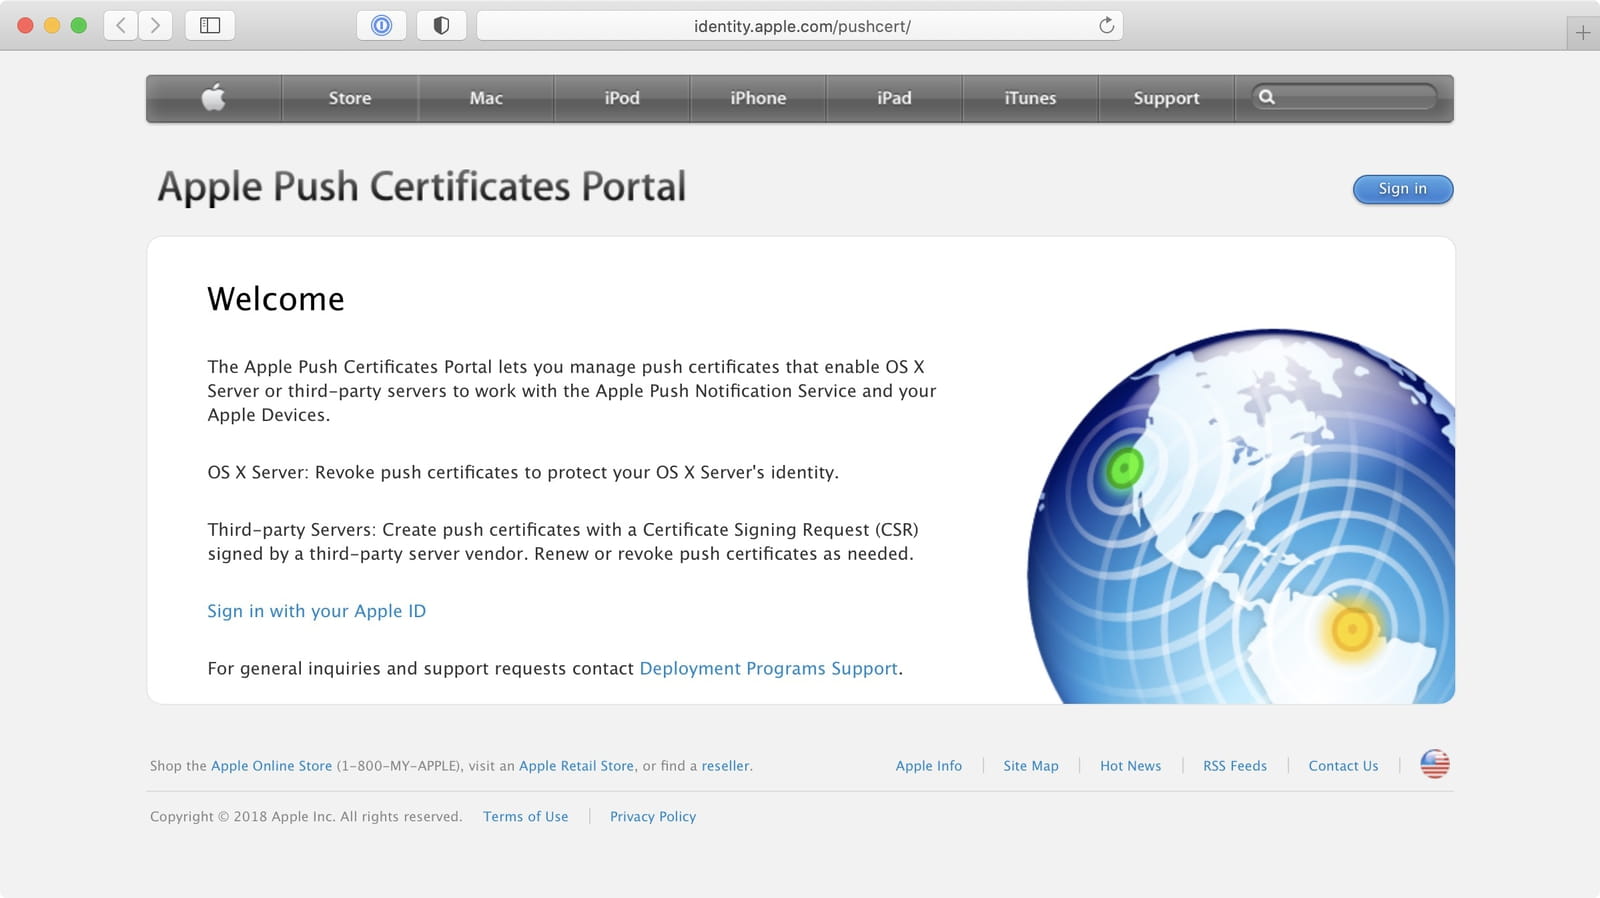1600x898 pixels.
Task: Maximize the Safari window with the green button
Action: 79,25
